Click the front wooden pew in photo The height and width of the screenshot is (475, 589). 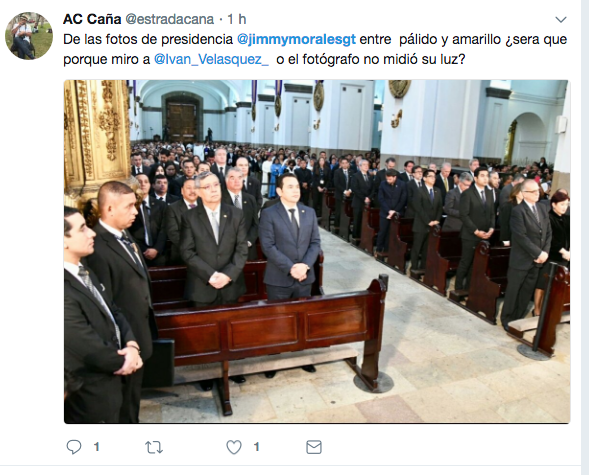pyautogui.click(x=270, y=338)
